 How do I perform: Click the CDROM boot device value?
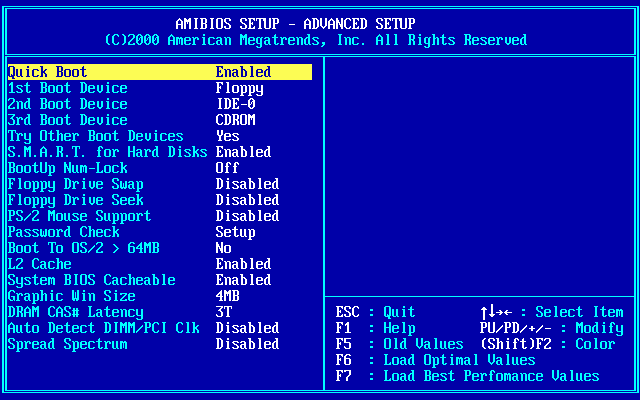click(236, 120)
